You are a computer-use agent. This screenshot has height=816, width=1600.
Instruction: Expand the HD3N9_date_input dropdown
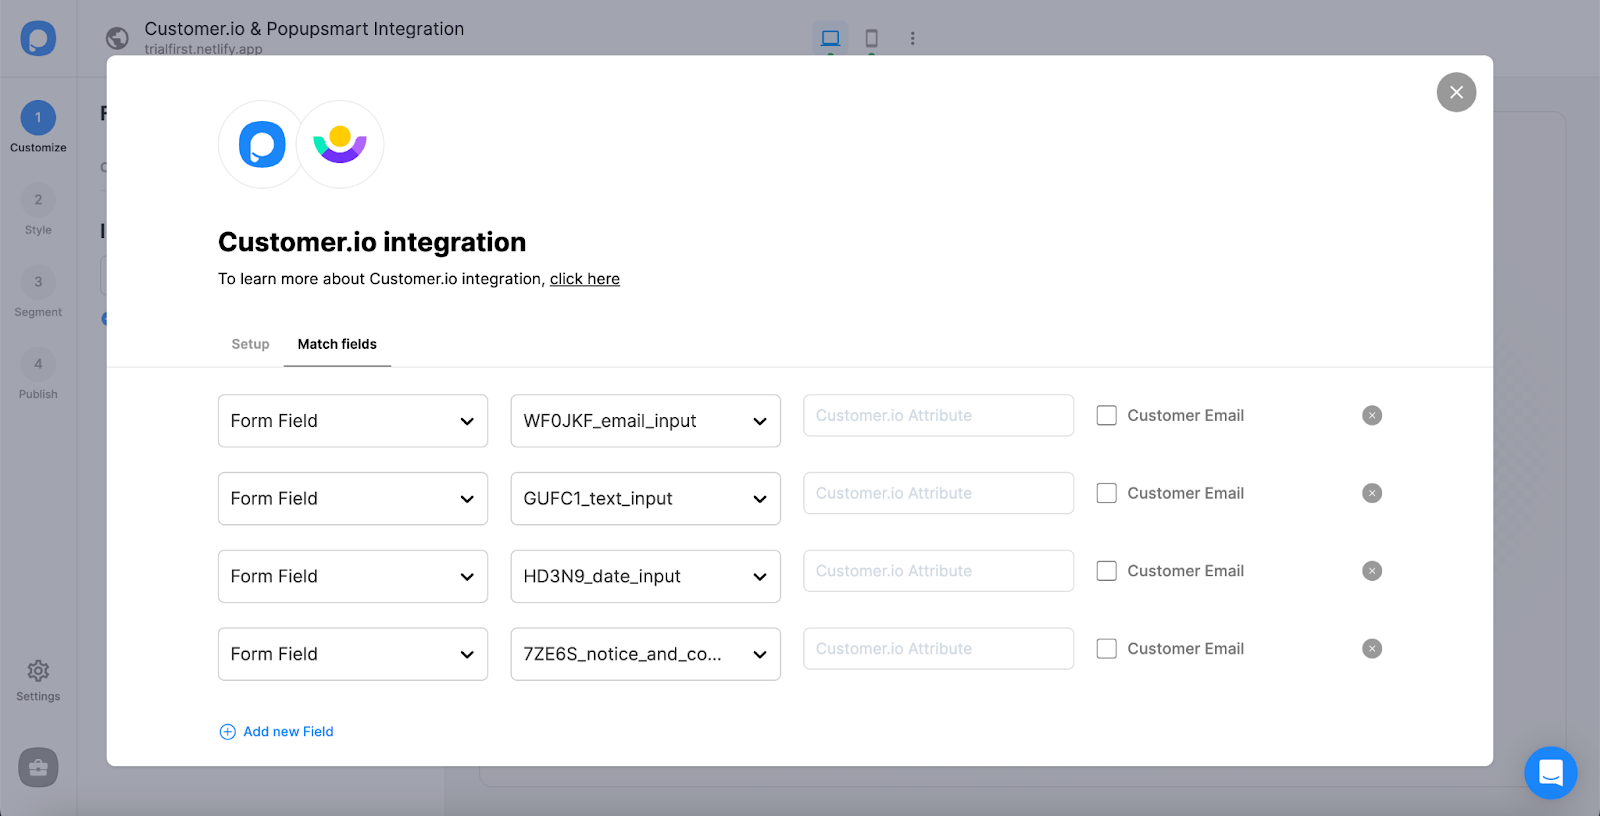pos(645,577)
